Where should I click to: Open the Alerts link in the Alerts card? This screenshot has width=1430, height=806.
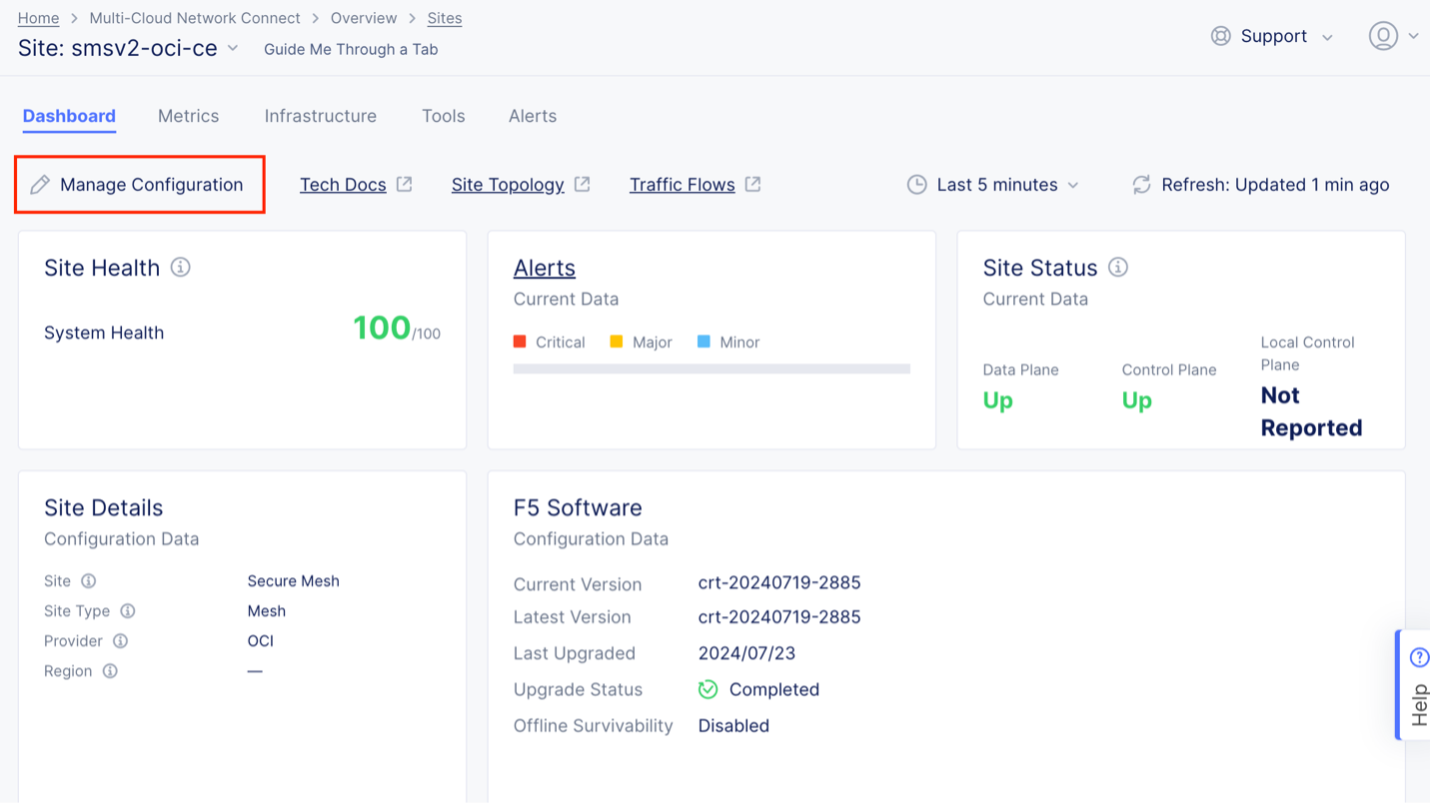tap(544, 267)
